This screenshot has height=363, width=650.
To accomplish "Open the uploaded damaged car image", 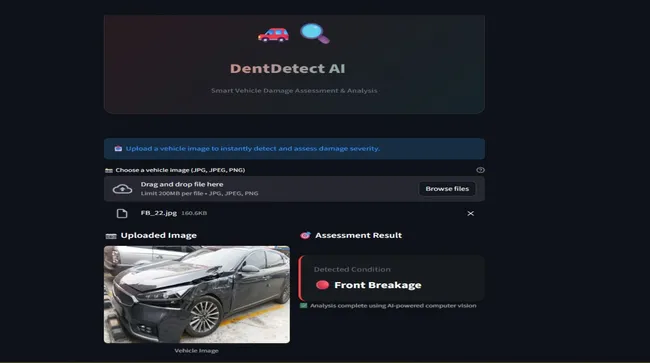I will point(197,294).
